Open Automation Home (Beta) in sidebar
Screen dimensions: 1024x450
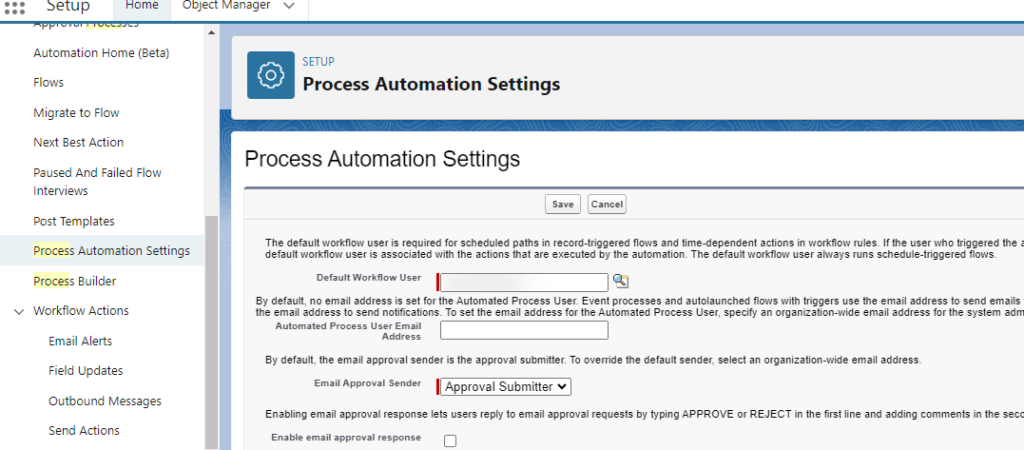pos(101,53)
